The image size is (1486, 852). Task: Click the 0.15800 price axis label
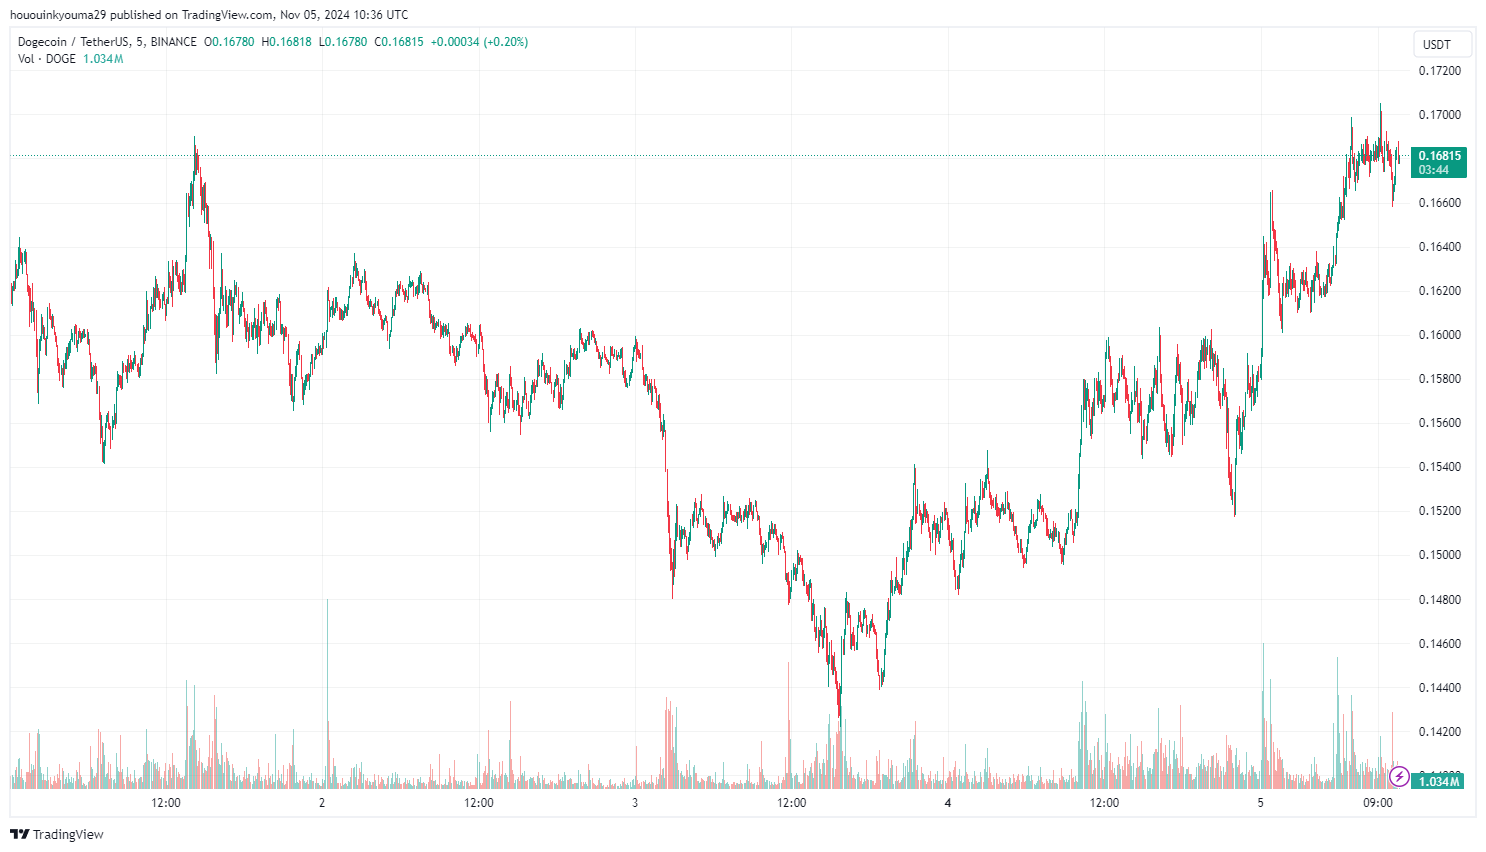tap(1440, 379)
